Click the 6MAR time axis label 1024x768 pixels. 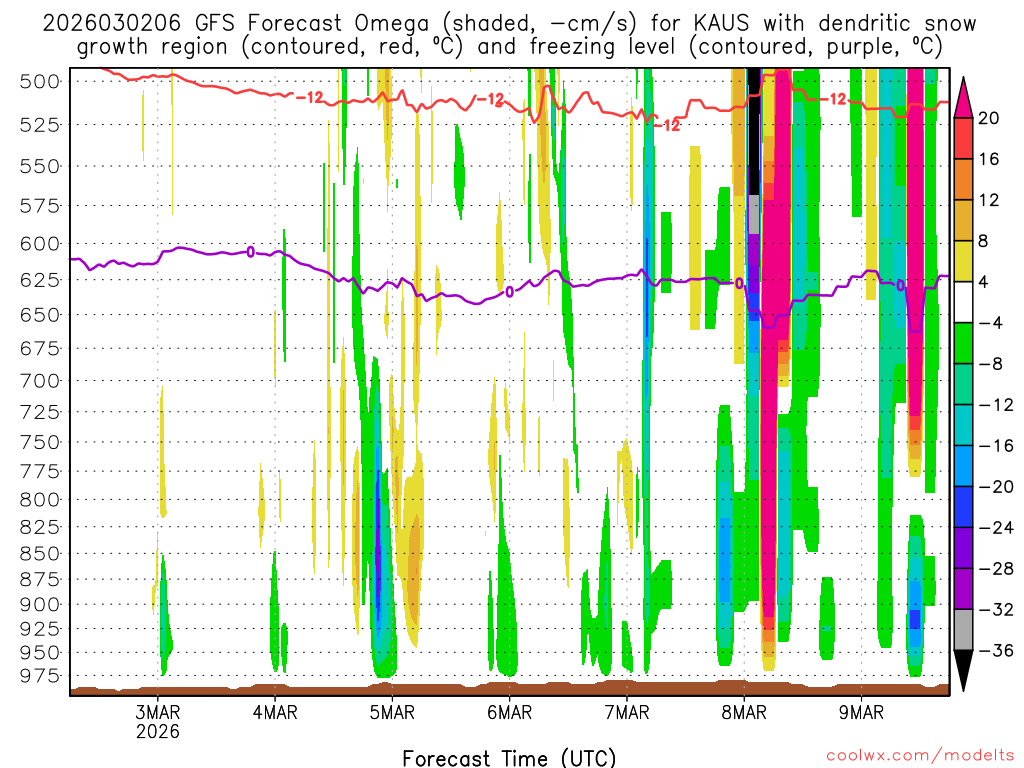509,712
